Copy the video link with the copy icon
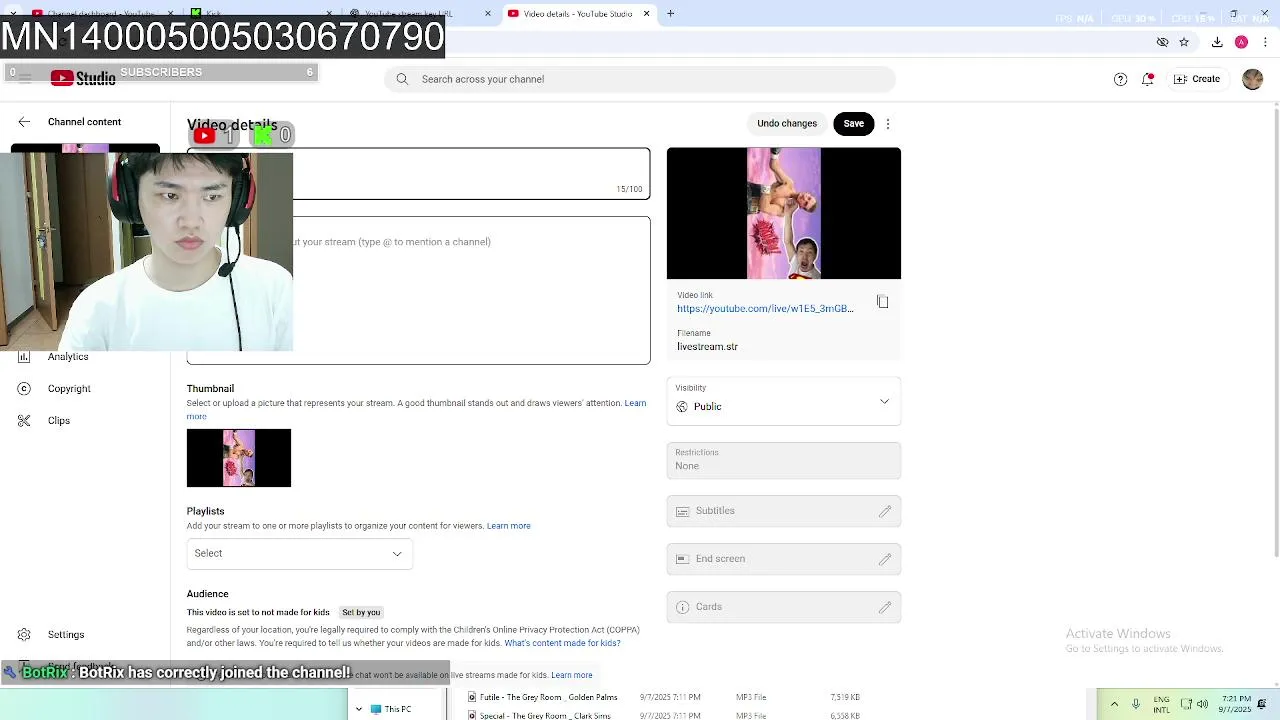The image size is (1280, 720). click(882, 302)
